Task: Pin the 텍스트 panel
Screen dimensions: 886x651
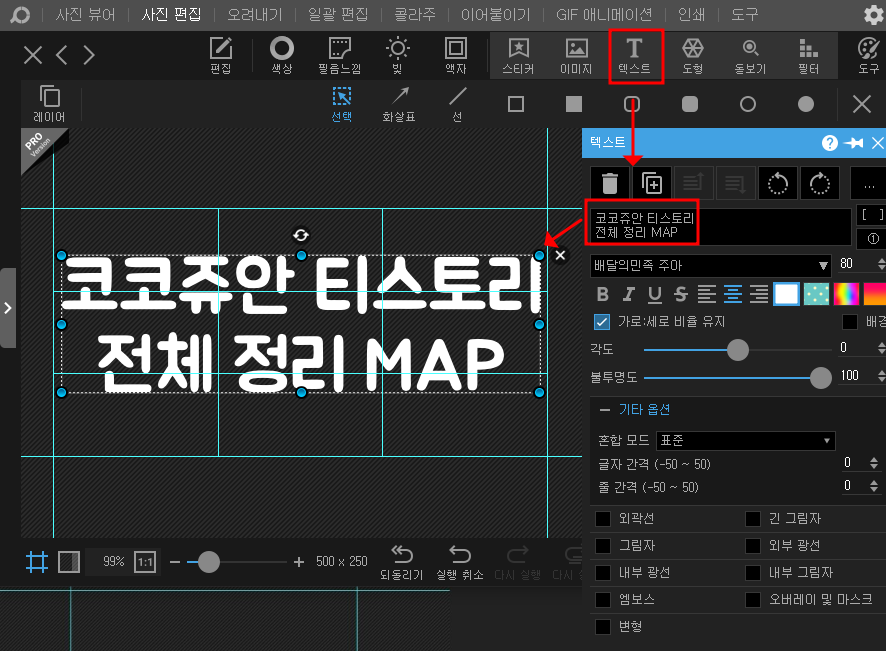Action: pyautogui.click(x=854, y=143)
